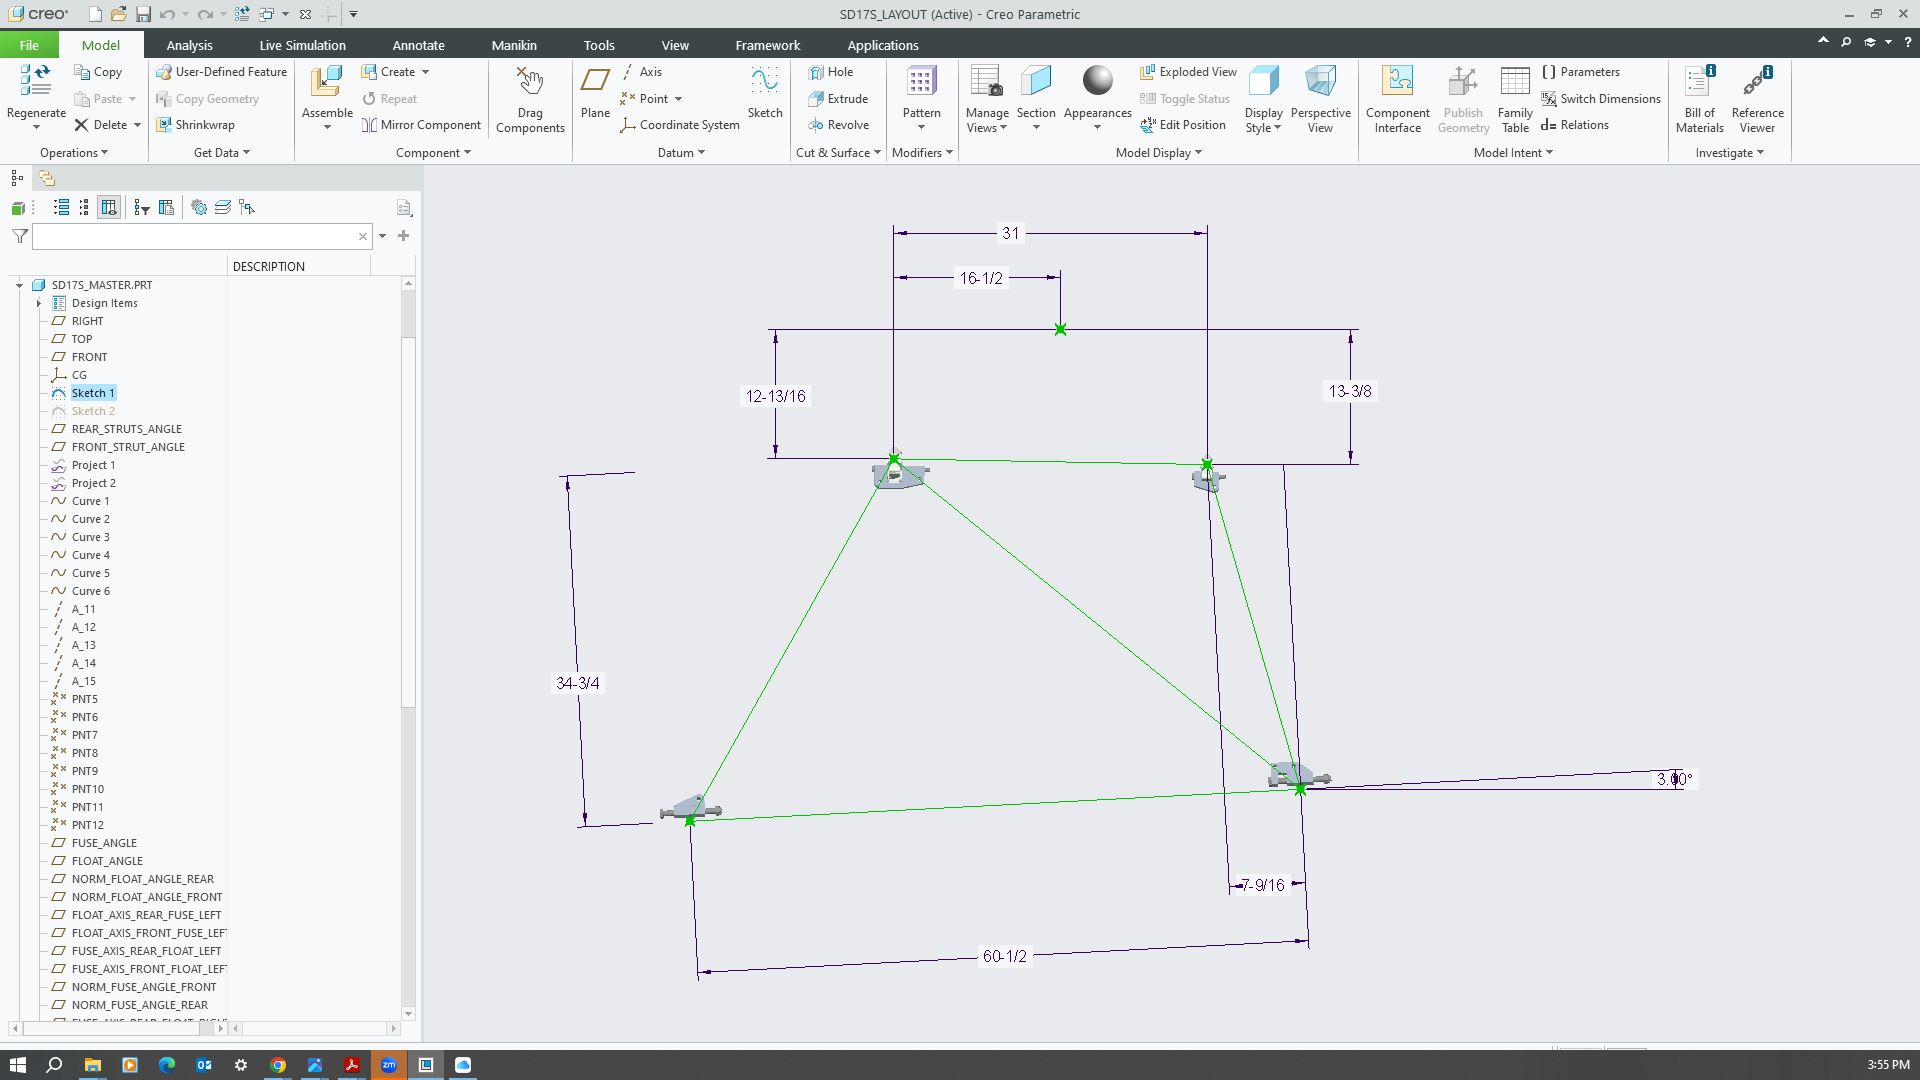This screenshot has height=1080, width=1920.
Task: Expand the Design Items tree node
Action: [39, 303]
